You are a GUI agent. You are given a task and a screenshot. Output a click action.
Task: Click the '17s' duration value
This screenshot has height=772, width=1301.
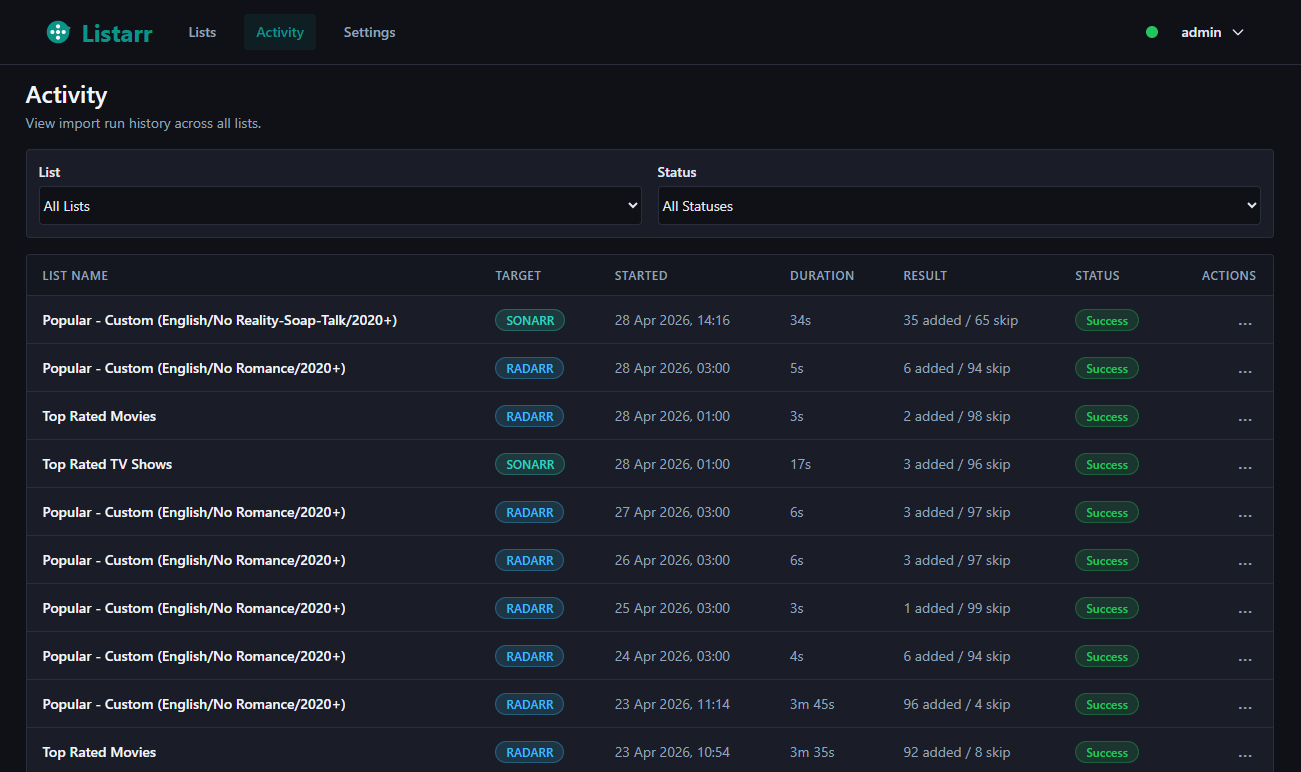tap(800, 464)
